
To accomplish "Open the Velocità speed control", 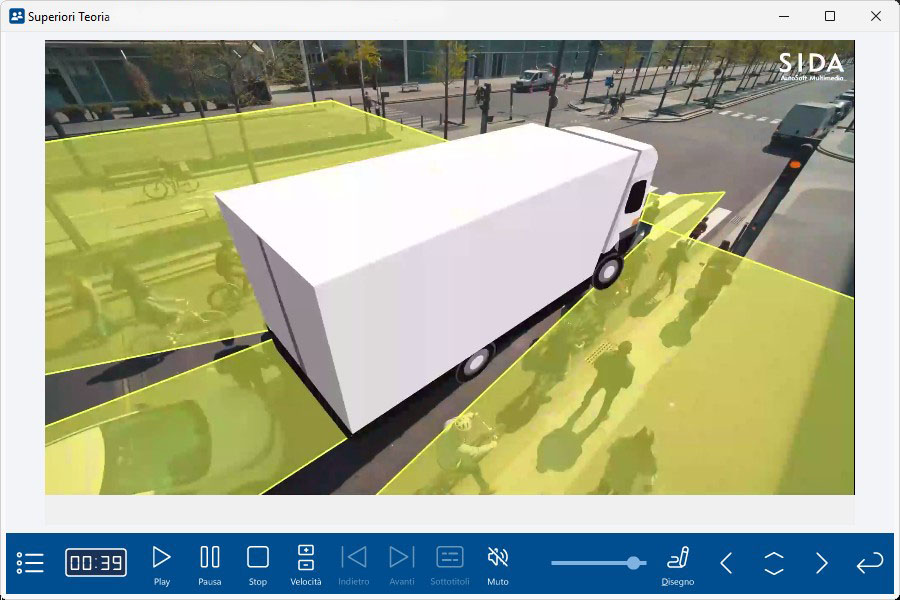I will (x=306, y=563).
